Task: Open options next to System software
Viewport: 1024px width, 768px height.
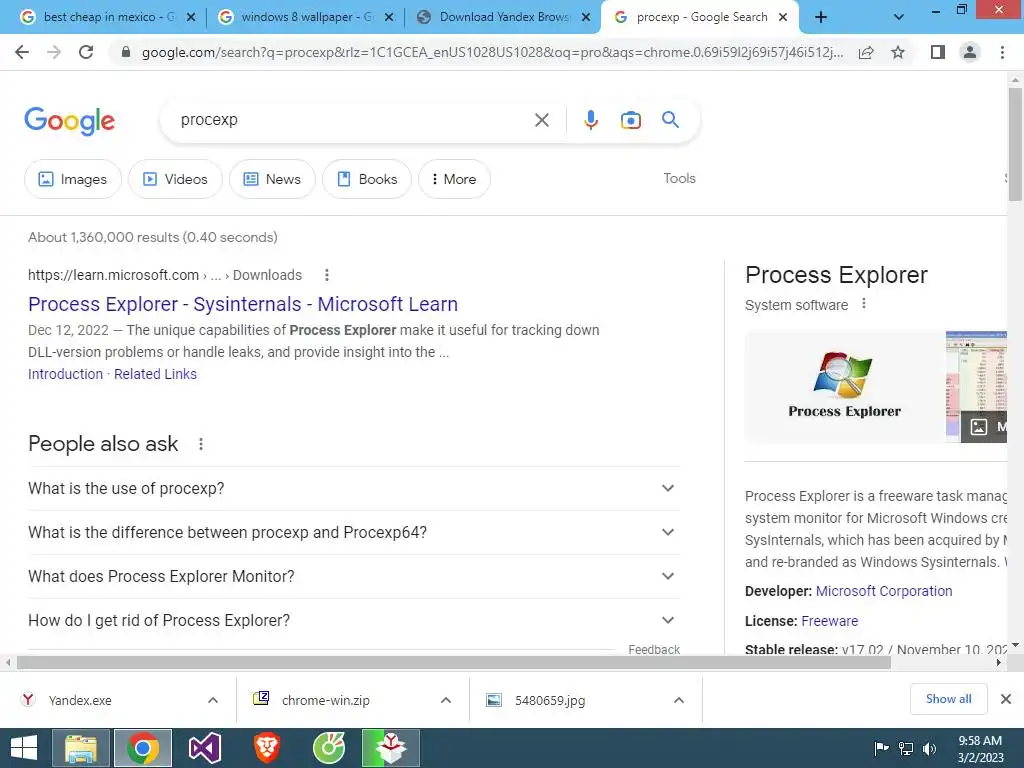Action: pos(864,304)
